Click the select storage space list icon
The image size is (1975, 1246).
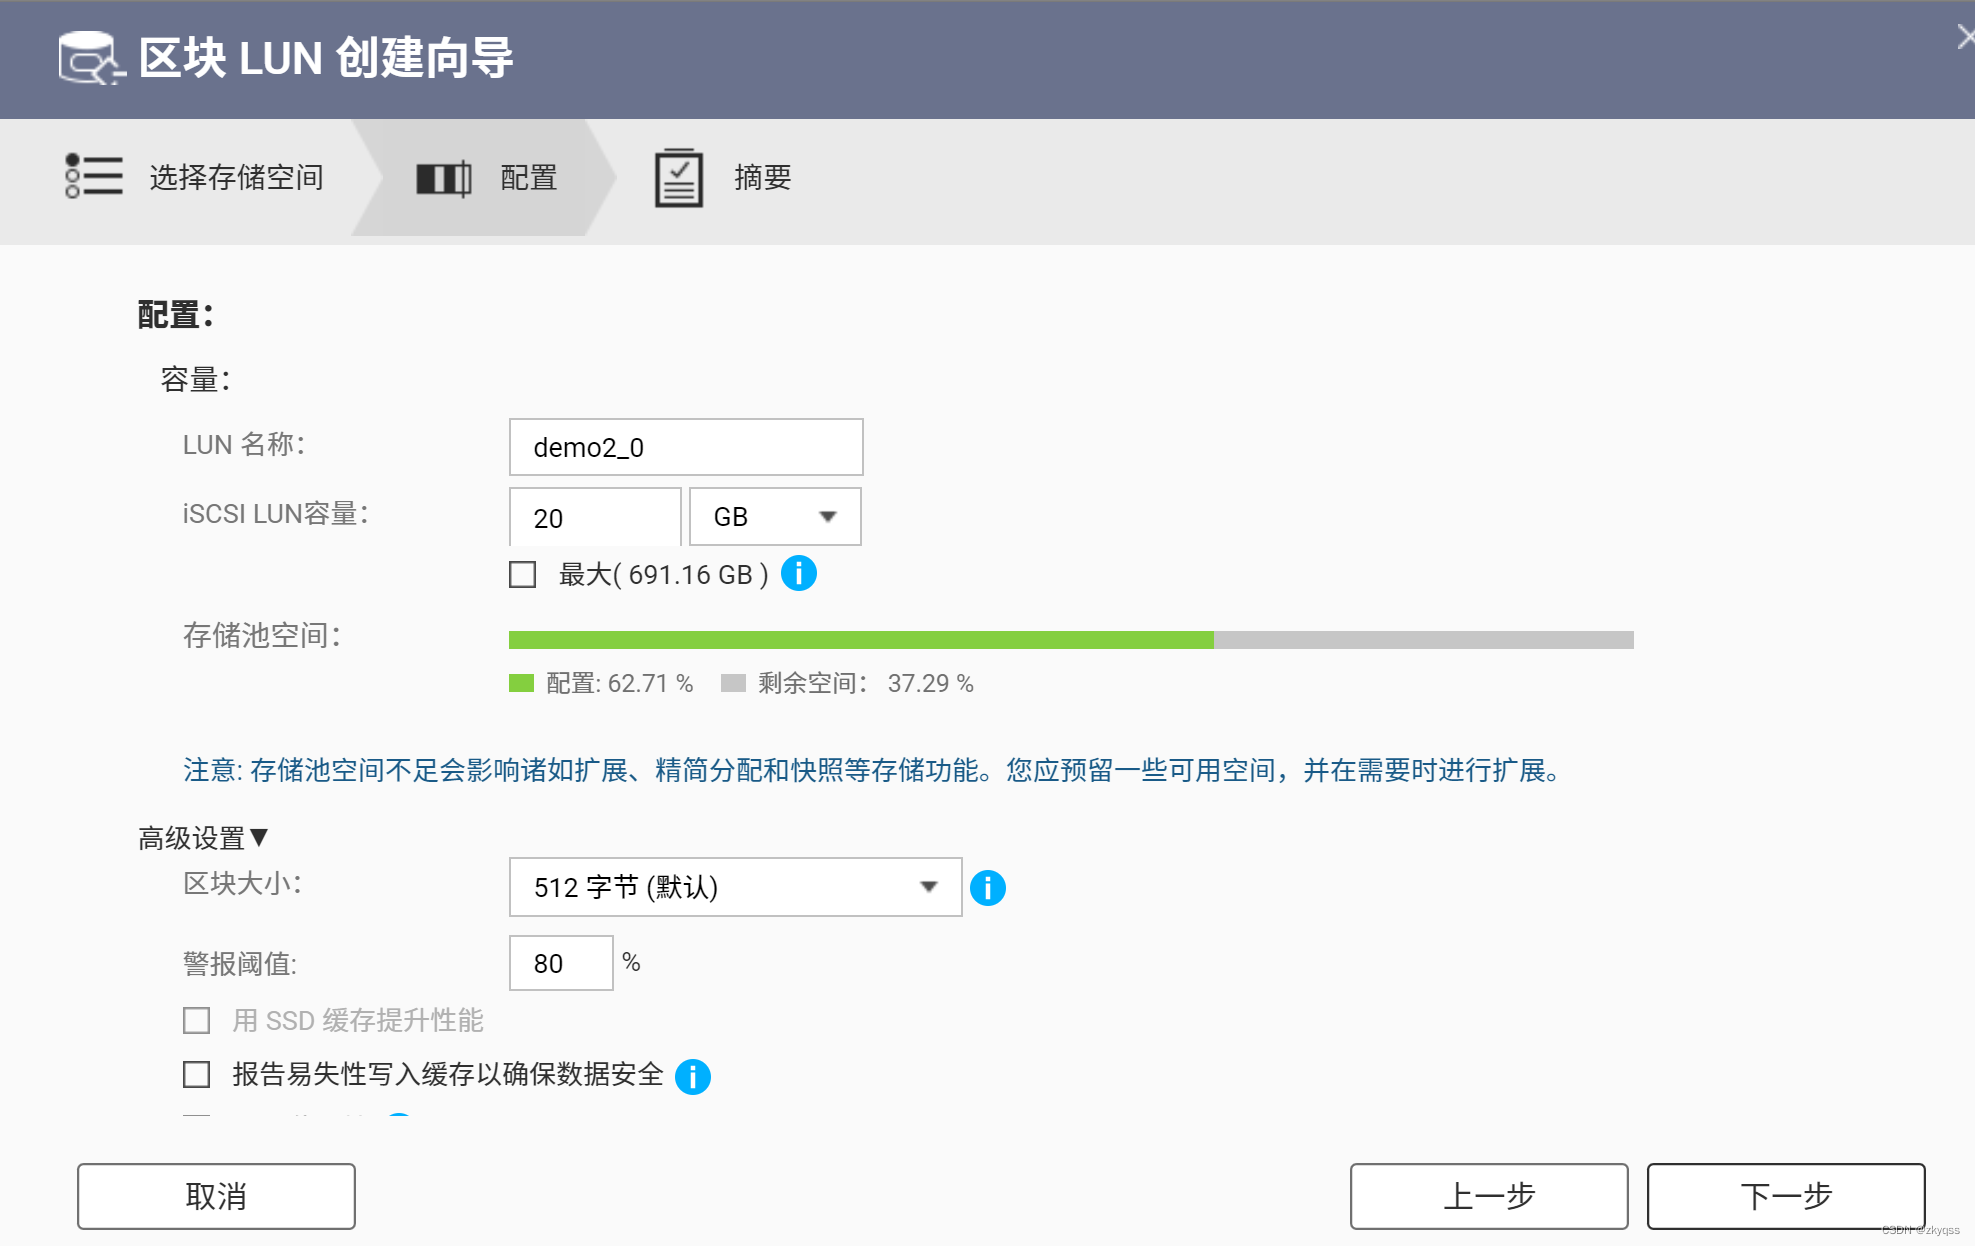coord(93,176)
